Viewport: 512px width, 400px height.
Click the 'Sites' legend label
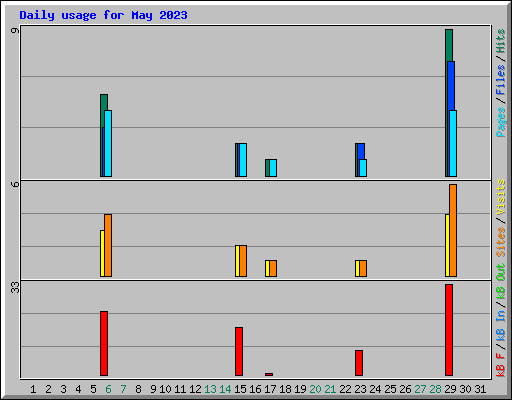(x=501, y=241)
